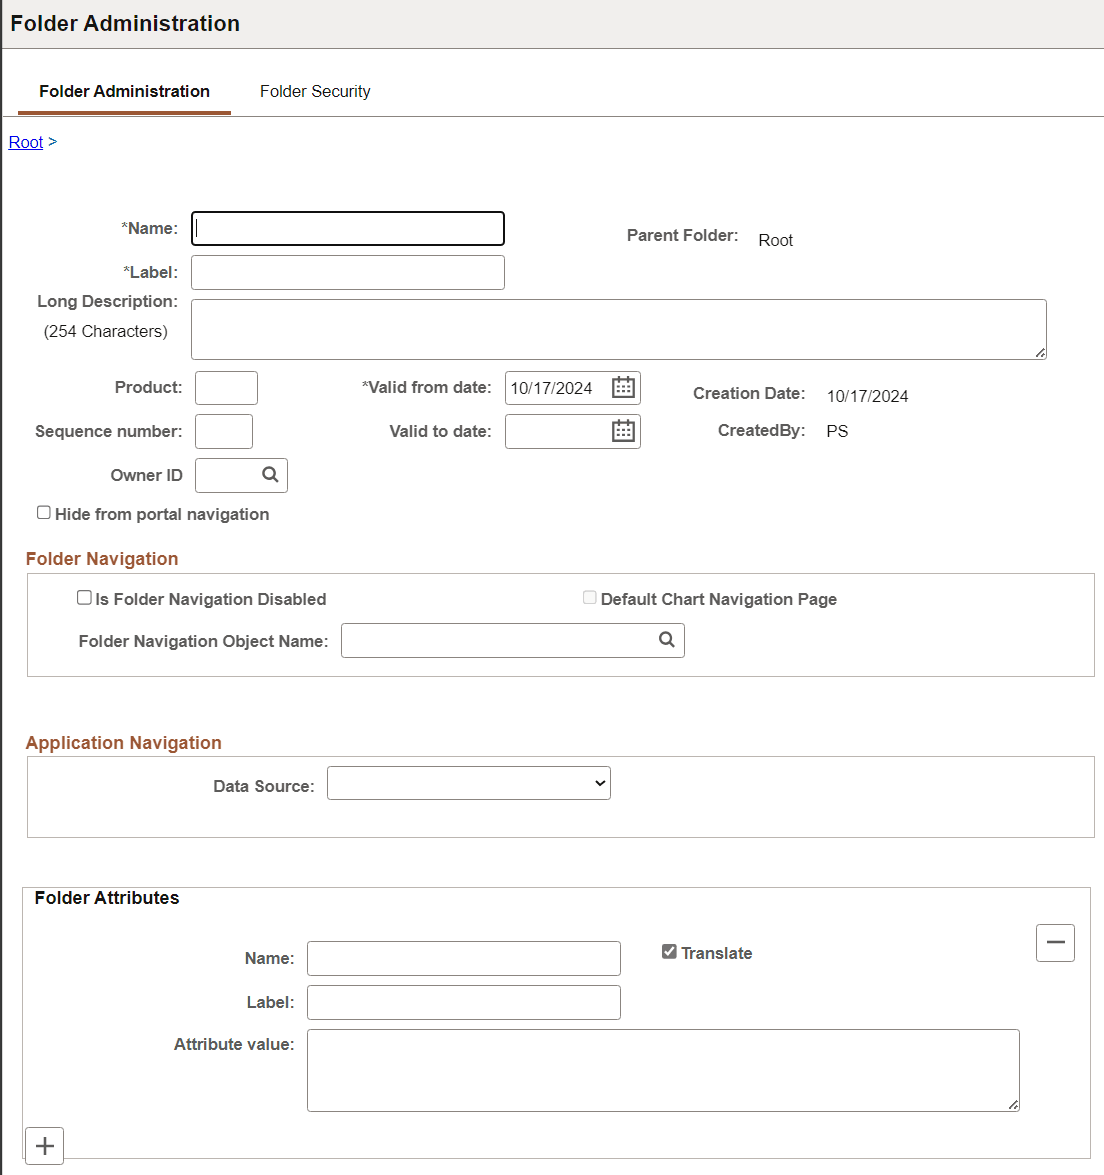Add a new Folder Attributes row
Image resolution: width=1104 pixels, height=1175 pixels.
coord(44,1145)
